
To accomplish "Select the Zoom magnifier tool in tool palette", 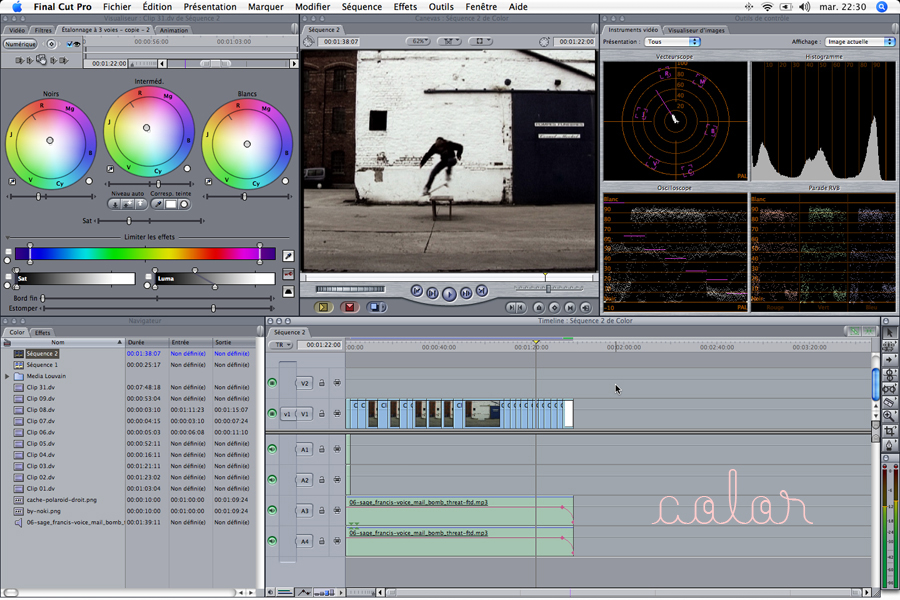I will tap(890, 416).
